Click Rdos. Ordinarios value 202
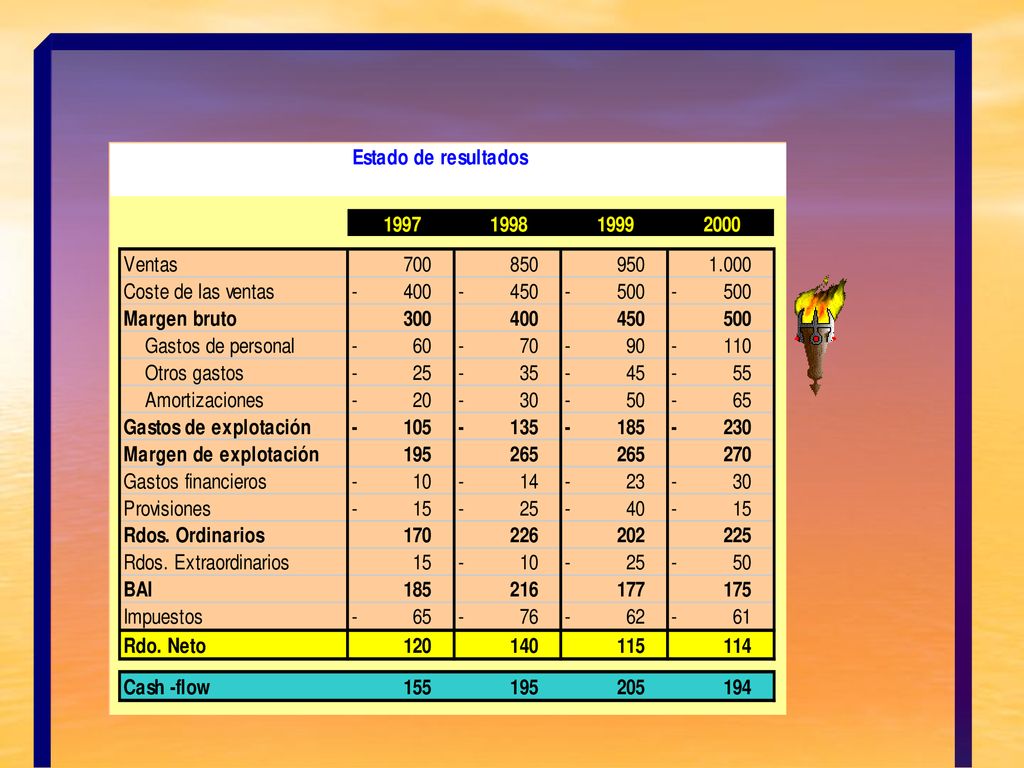The height and width of the screenshot is (768, 1024). coord(630,536)
